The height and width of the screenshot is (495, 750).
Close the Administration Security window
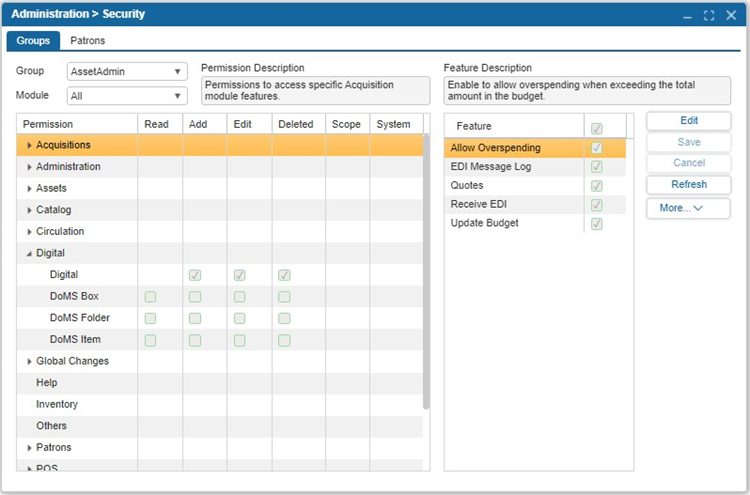[x=731, y=15]
